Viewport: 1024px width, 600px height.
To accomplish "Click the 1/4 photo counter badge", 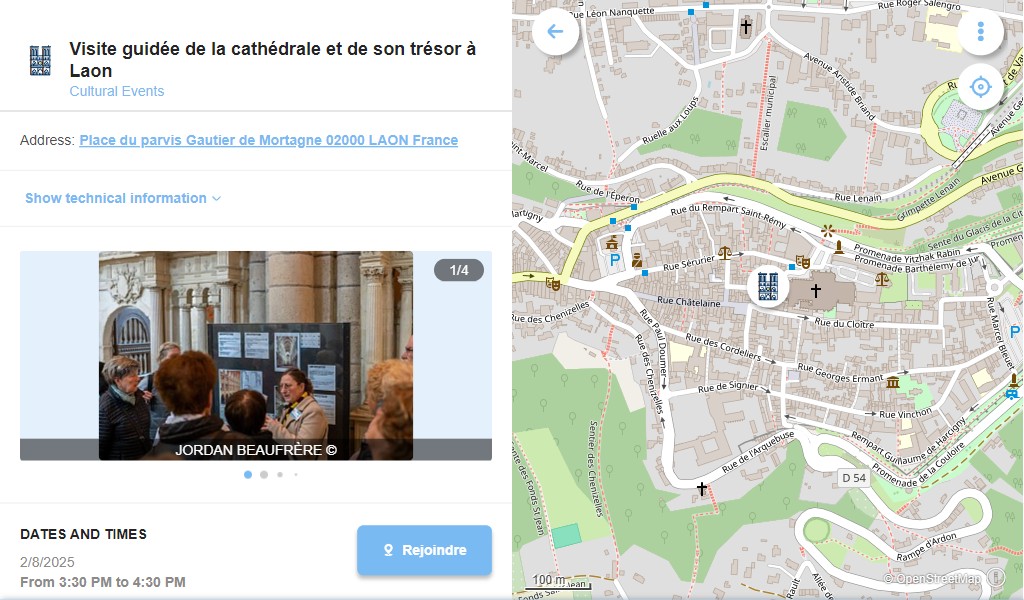I will pos(459,270).
